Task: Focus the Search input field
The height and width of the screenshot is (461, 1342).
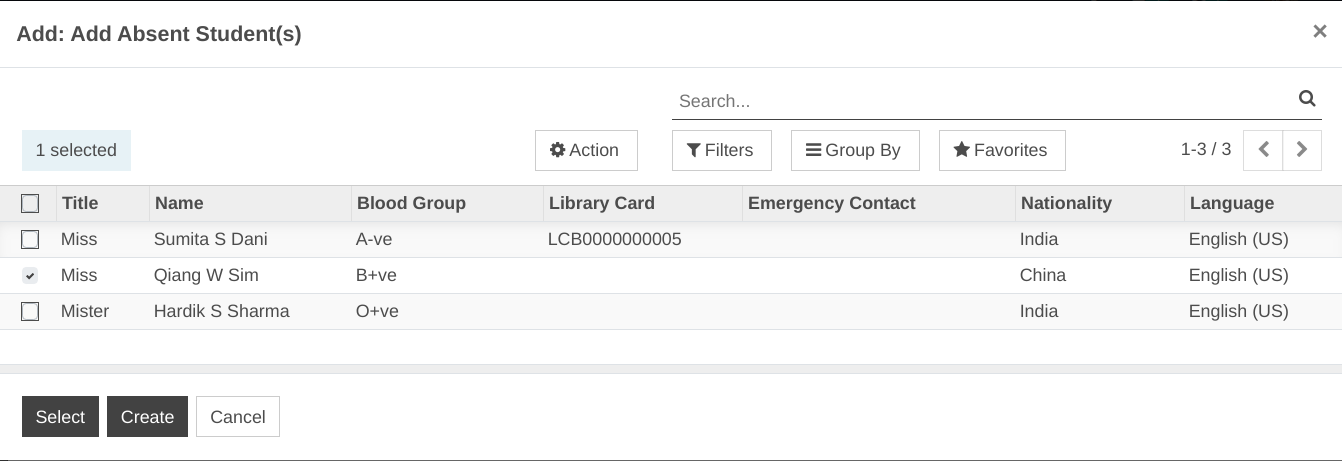Action: [983, 101]
